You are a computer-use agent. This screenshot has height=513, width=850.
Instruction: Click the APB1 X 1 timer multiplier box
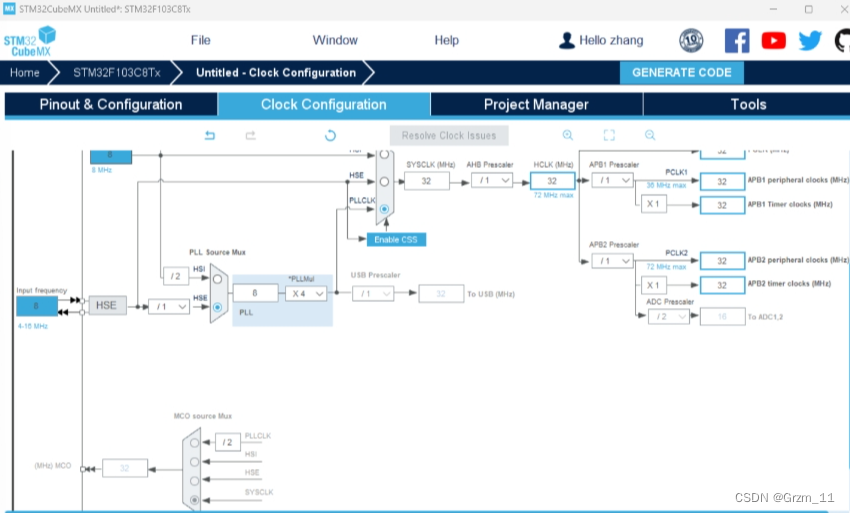pos(653,204)
